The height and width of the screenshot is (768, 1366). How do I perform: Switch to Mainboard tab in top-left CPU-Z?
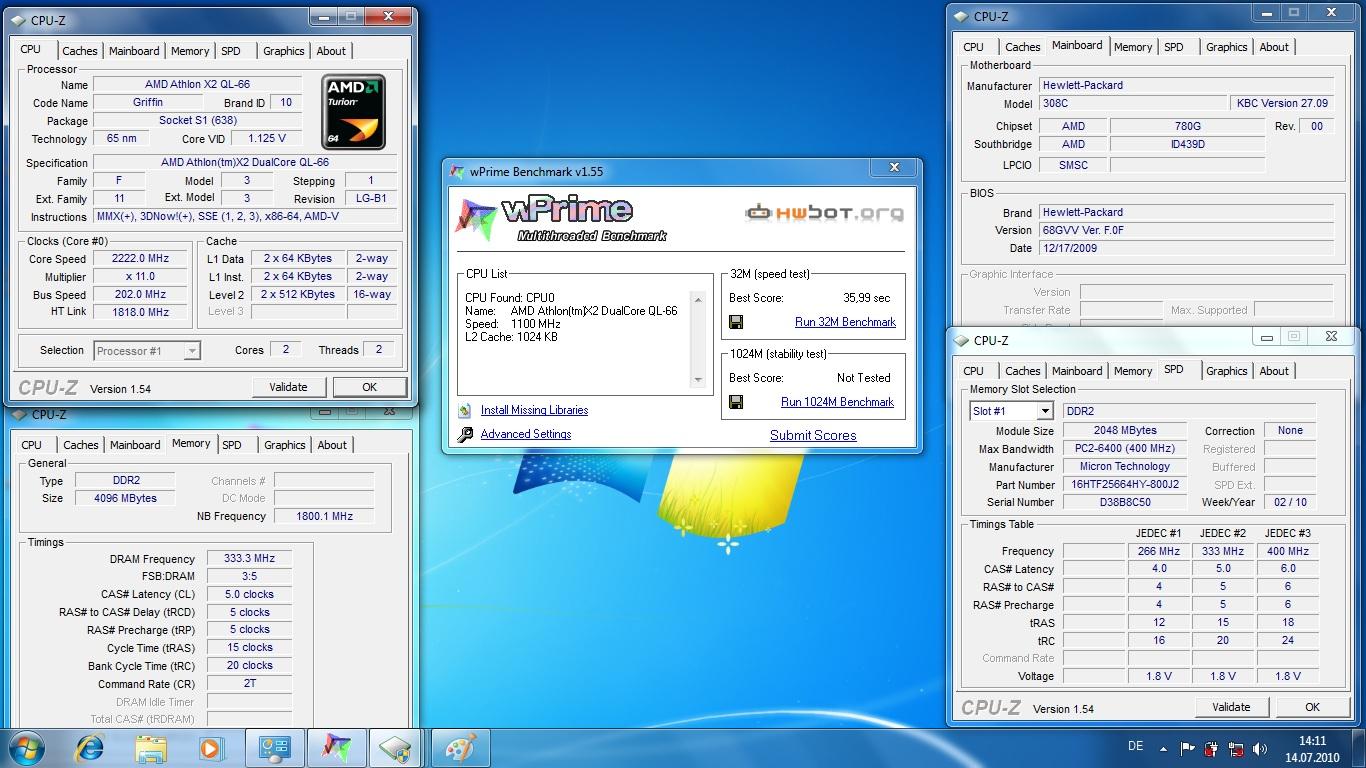point(134,51)
